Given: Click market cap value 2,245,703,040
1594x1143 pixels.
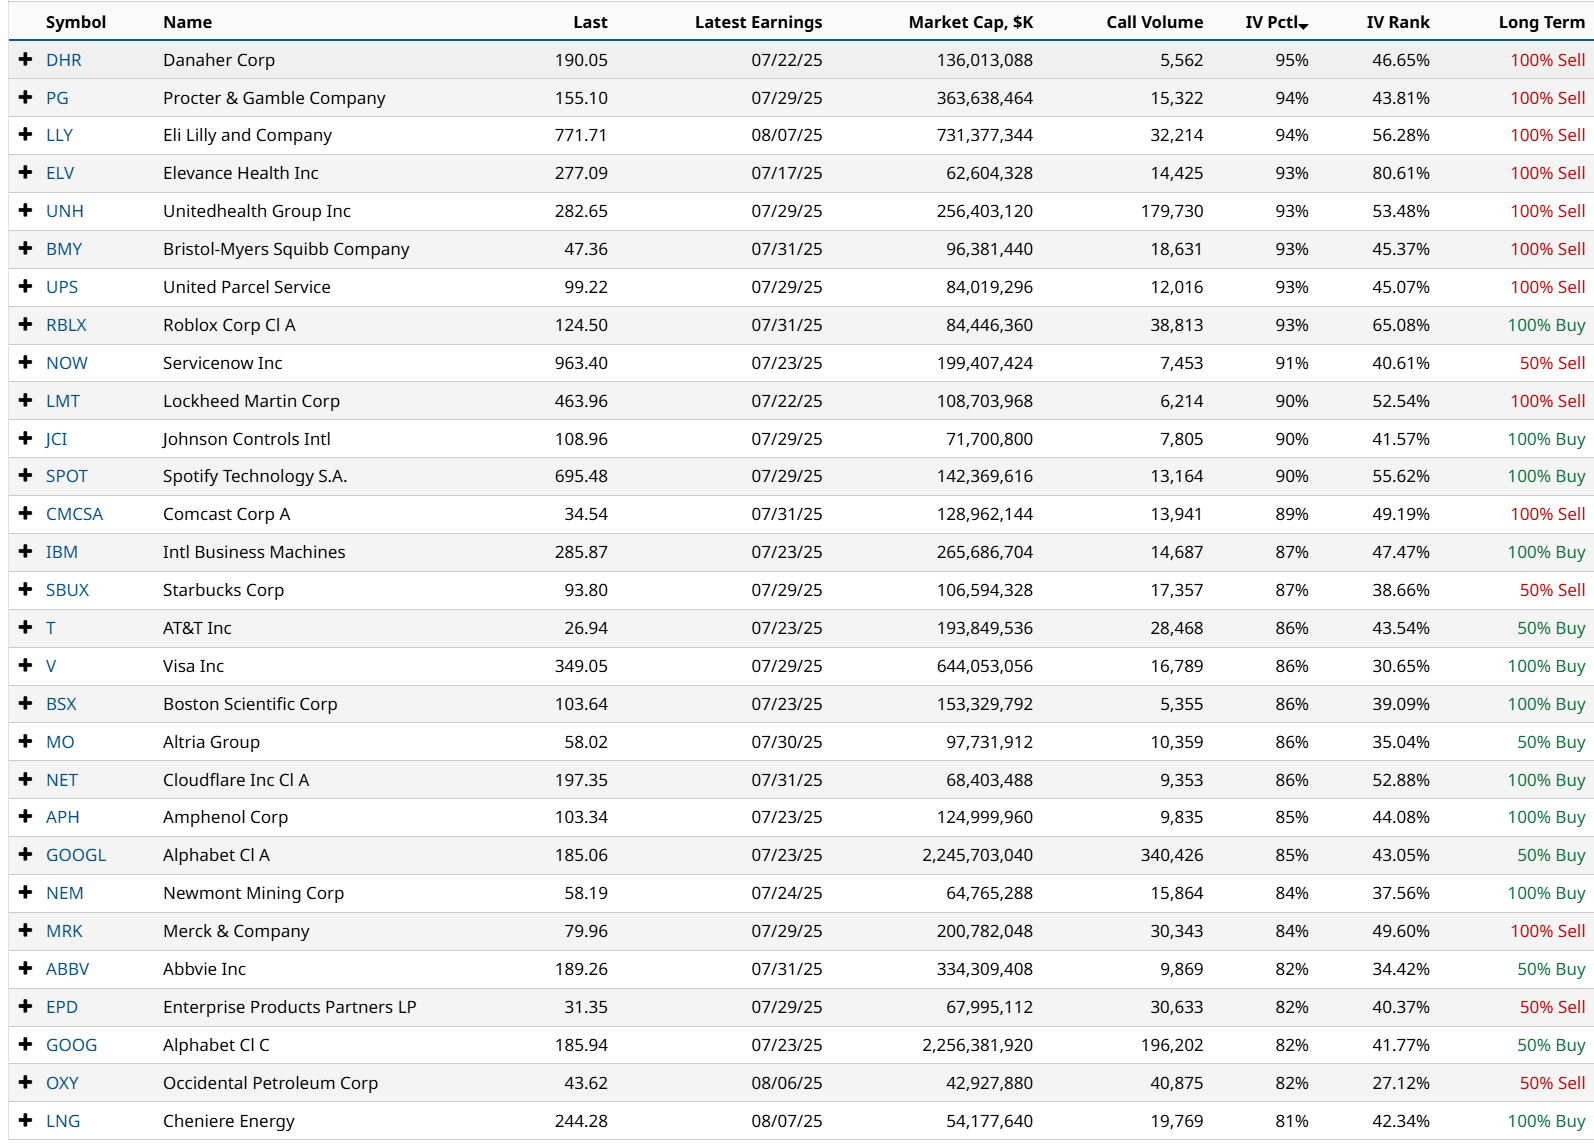Looking at the screenshot, I should pos(977,855).
